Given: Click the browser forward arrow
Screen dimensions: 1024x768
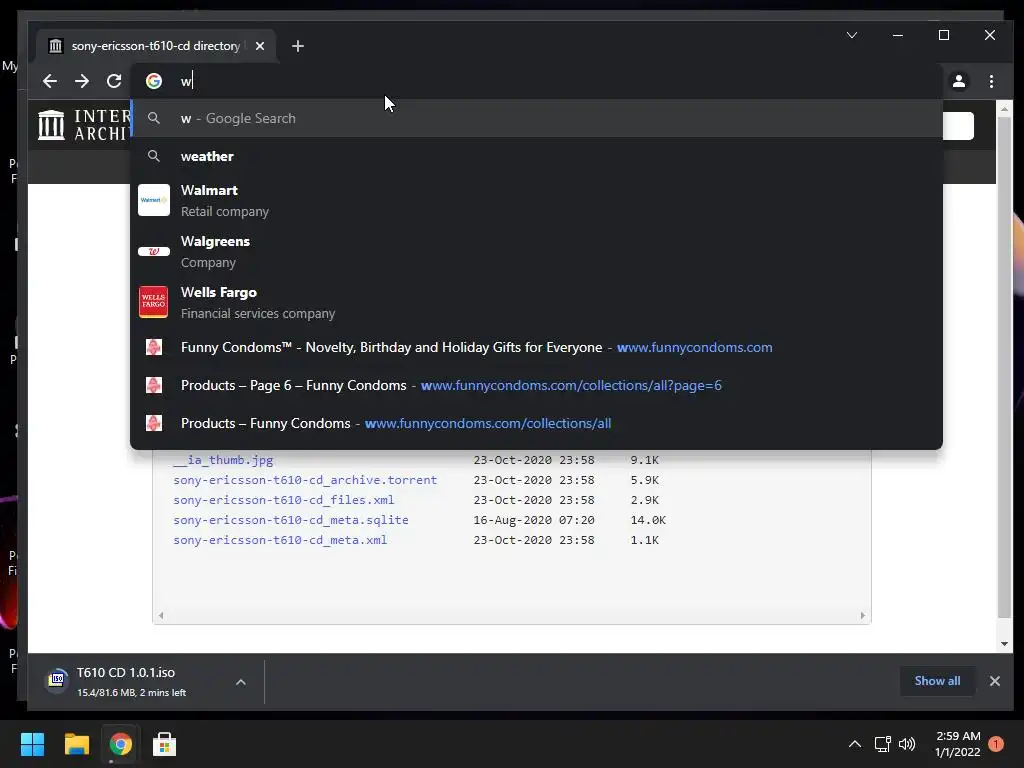Looking at the screenshot, I should coord(82,81).
